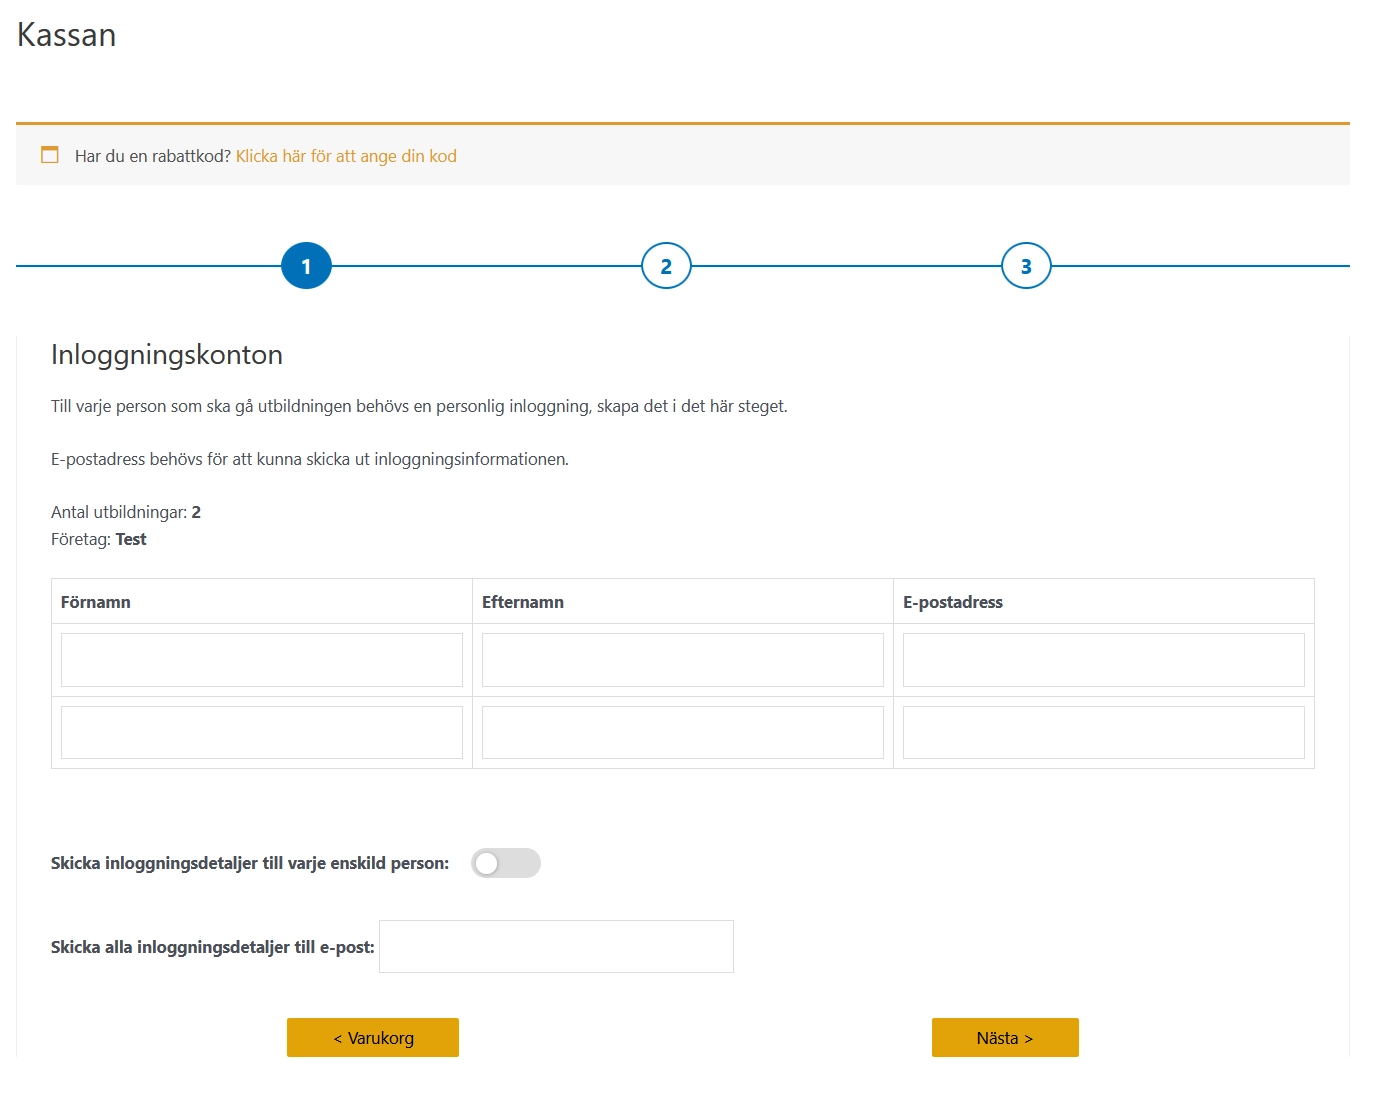Select step 2 in the checkout progress bar
Image resolution: width=1398 pixels, height=1104 pixels.
pos(665,265)
